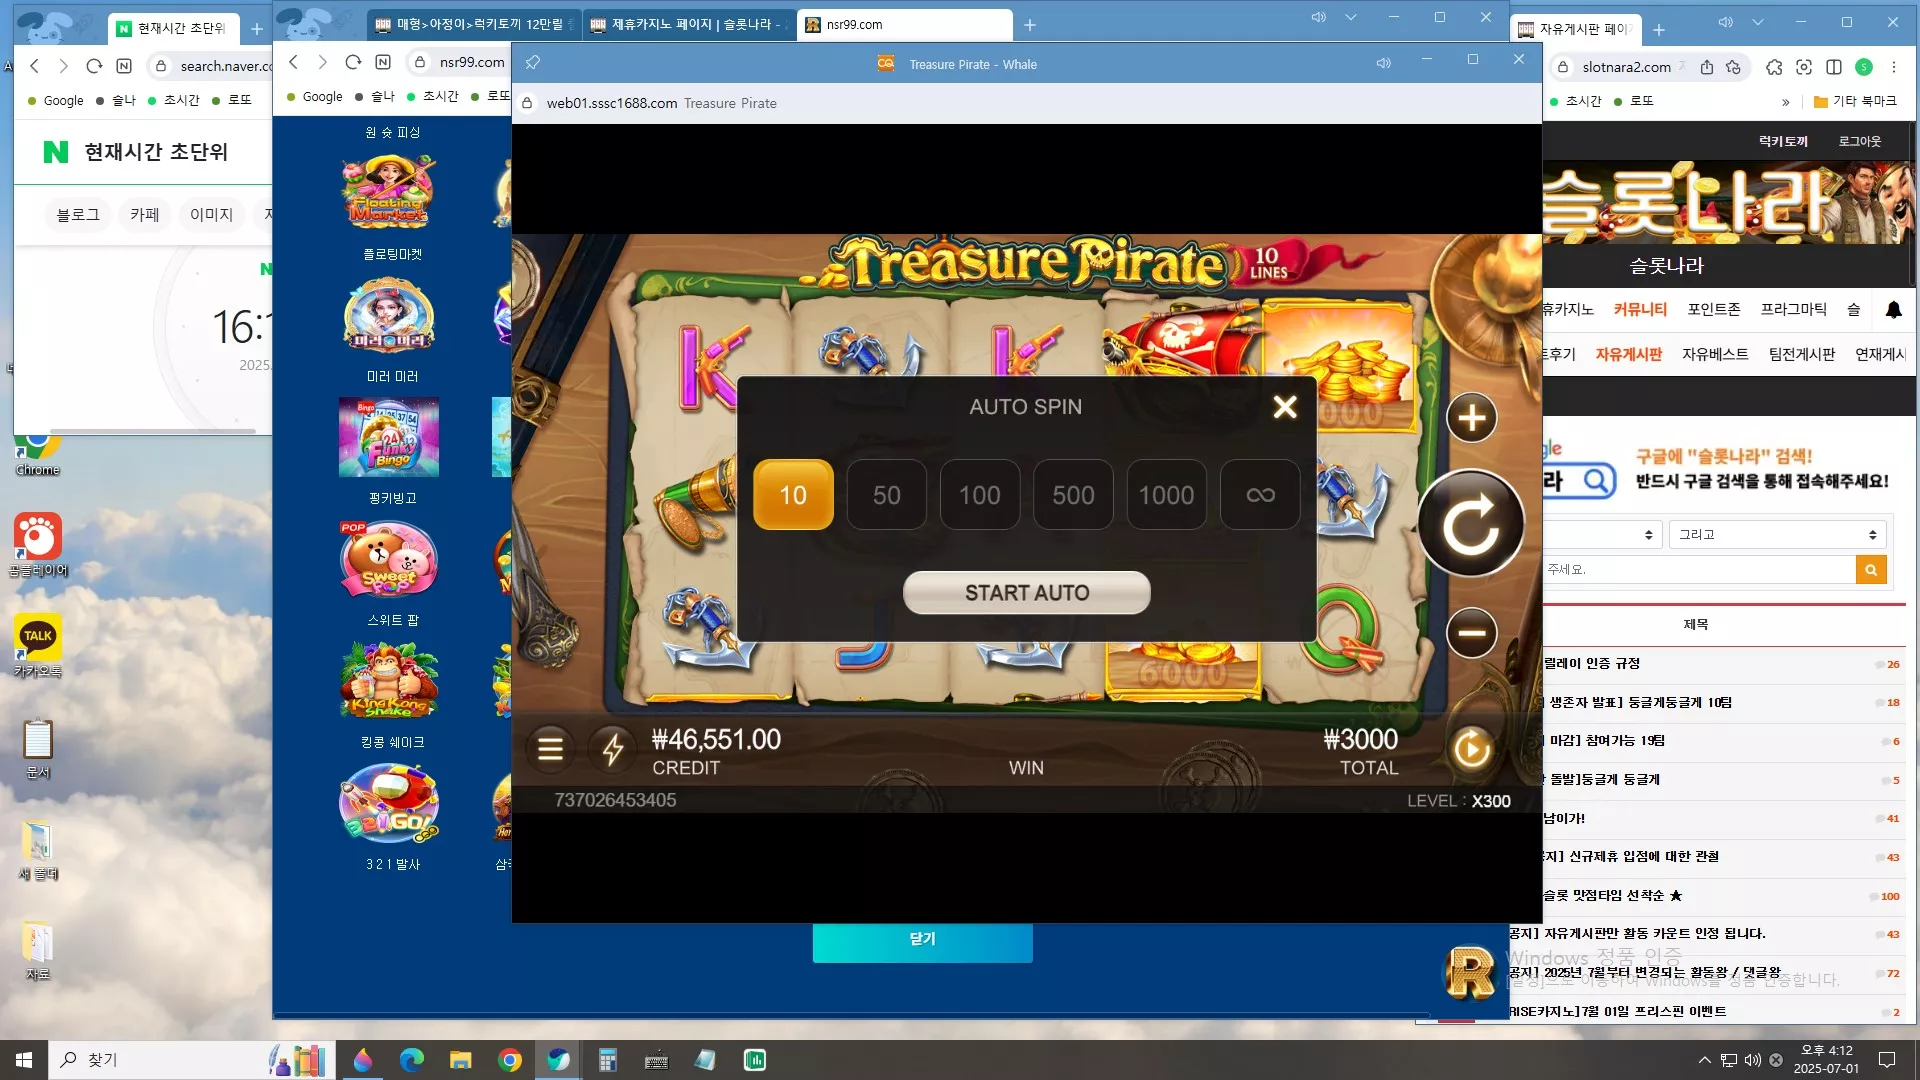This screenshot has height=1080, width=1920.
Task: Open notification bell on slotnara
Action: (x=1893, y=310)
